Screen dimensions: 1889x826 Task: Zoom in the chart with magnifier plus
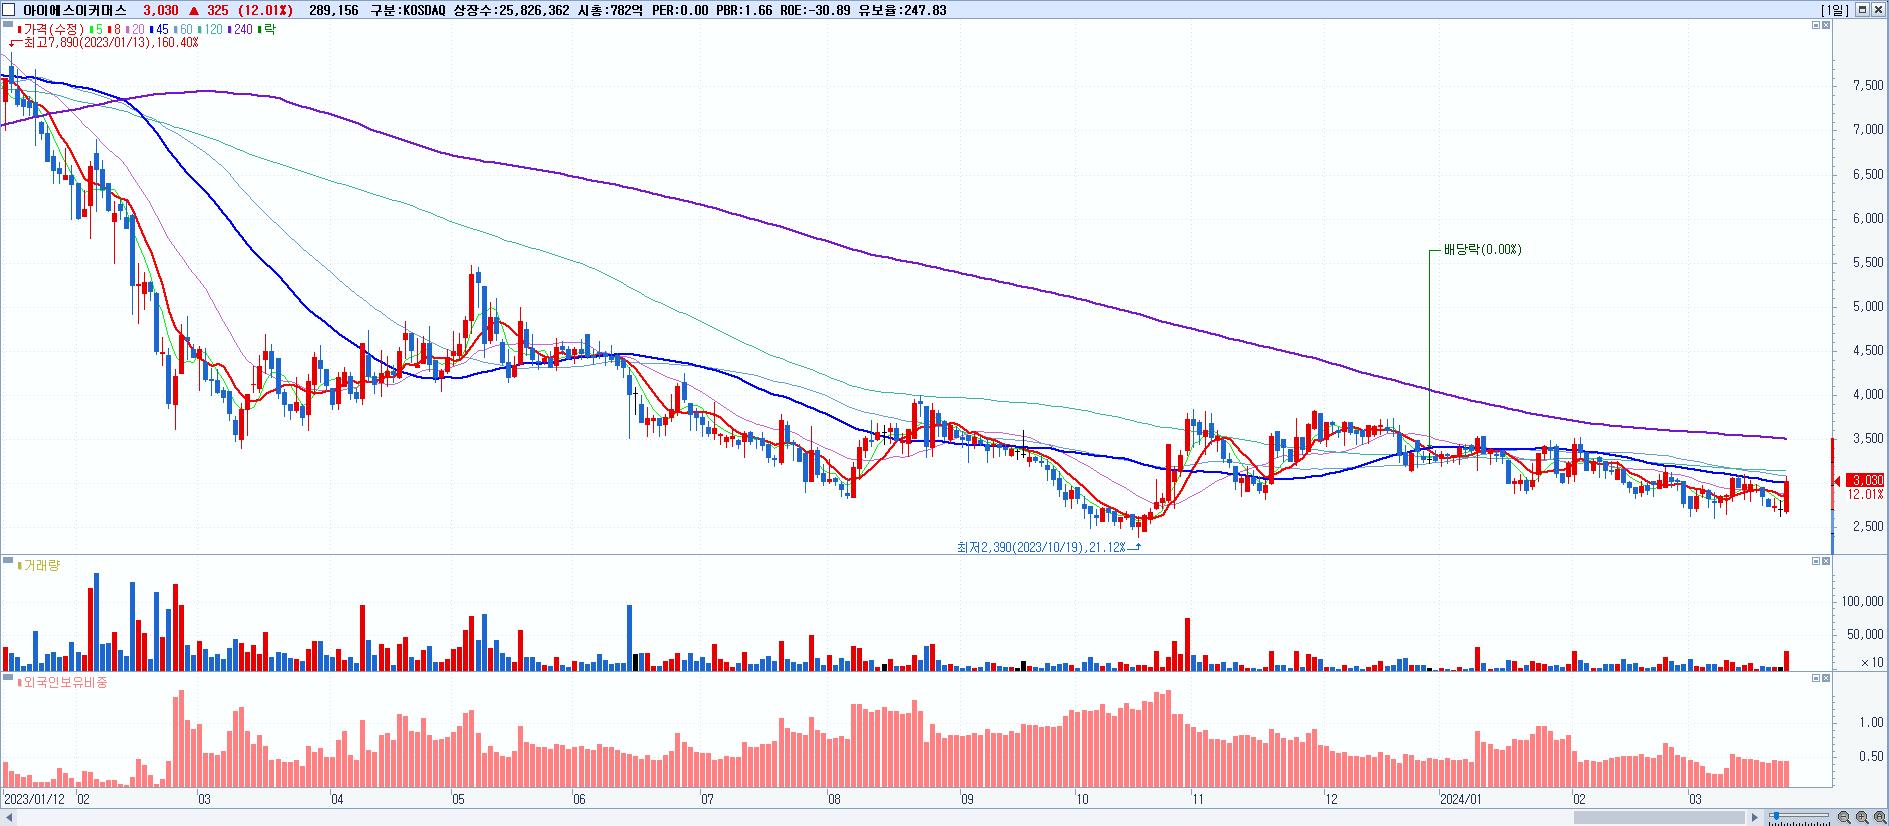[1862, 818]
